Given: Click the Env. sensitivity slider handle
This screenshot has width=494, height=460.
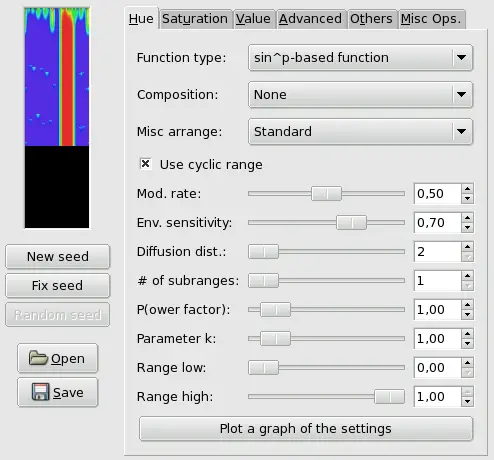Looking at the screenshot, I should pos(351,222).
